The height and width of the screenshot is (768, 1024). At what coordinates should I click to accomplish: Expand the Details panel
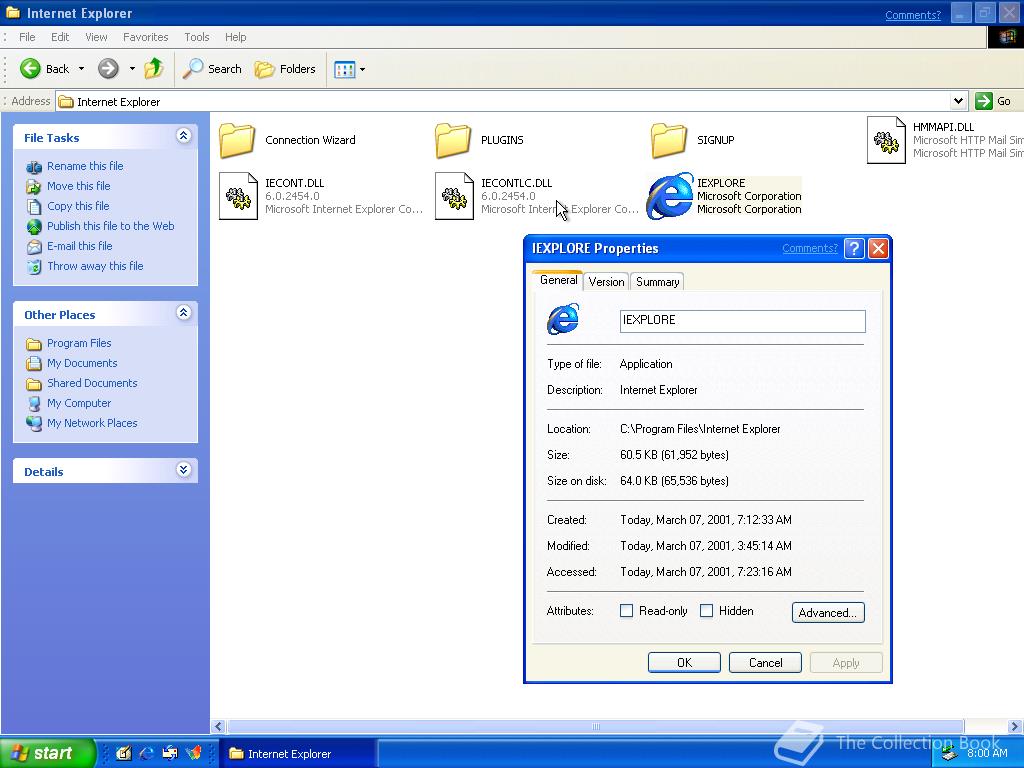click(184, 470)
